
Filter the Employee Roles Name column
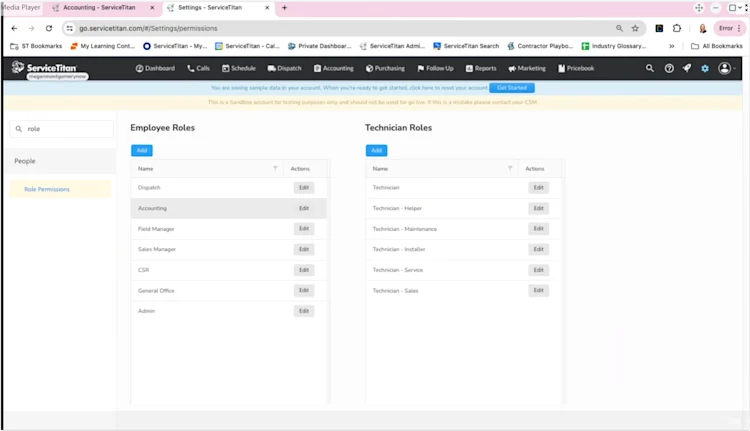pyautogui.click(x=275, y=168)
